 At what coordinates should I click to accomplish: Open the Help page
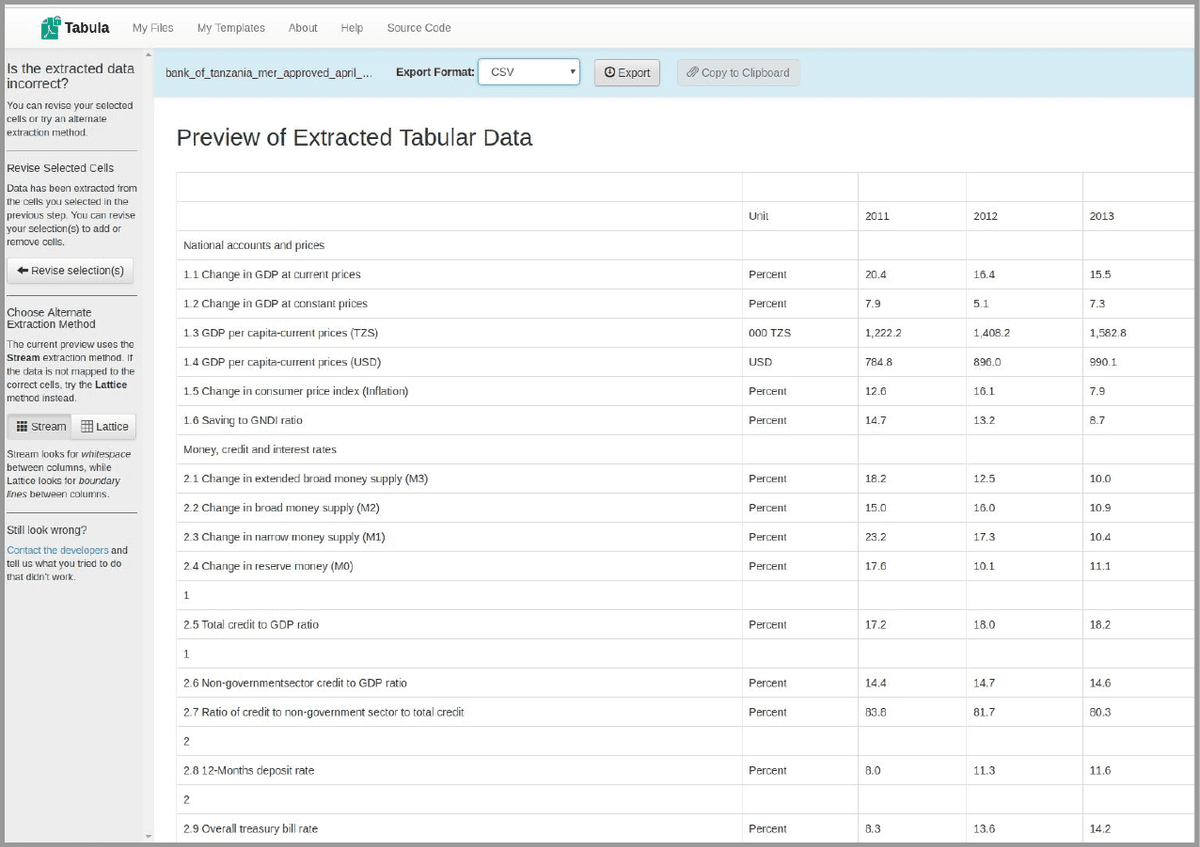tap(352, 28)
